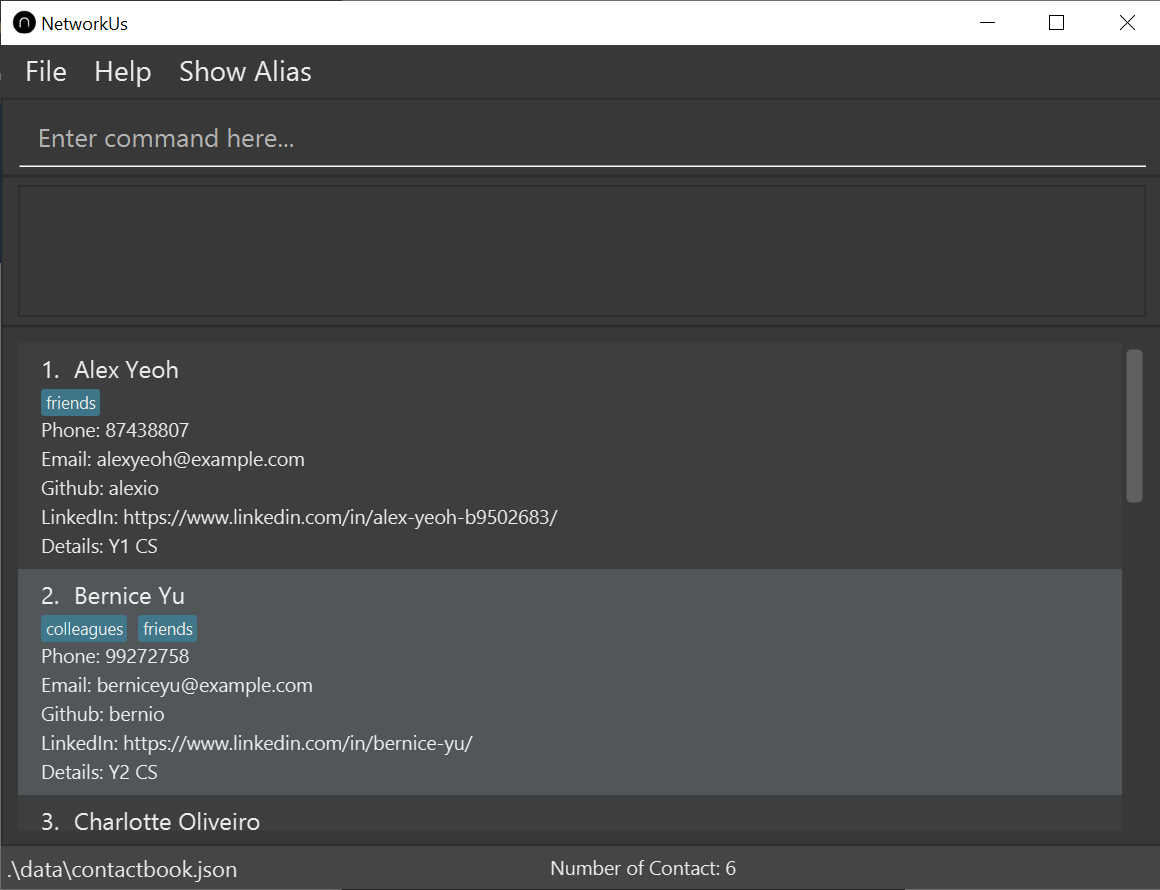Click the contactbook.json file path in status bar

122,869
